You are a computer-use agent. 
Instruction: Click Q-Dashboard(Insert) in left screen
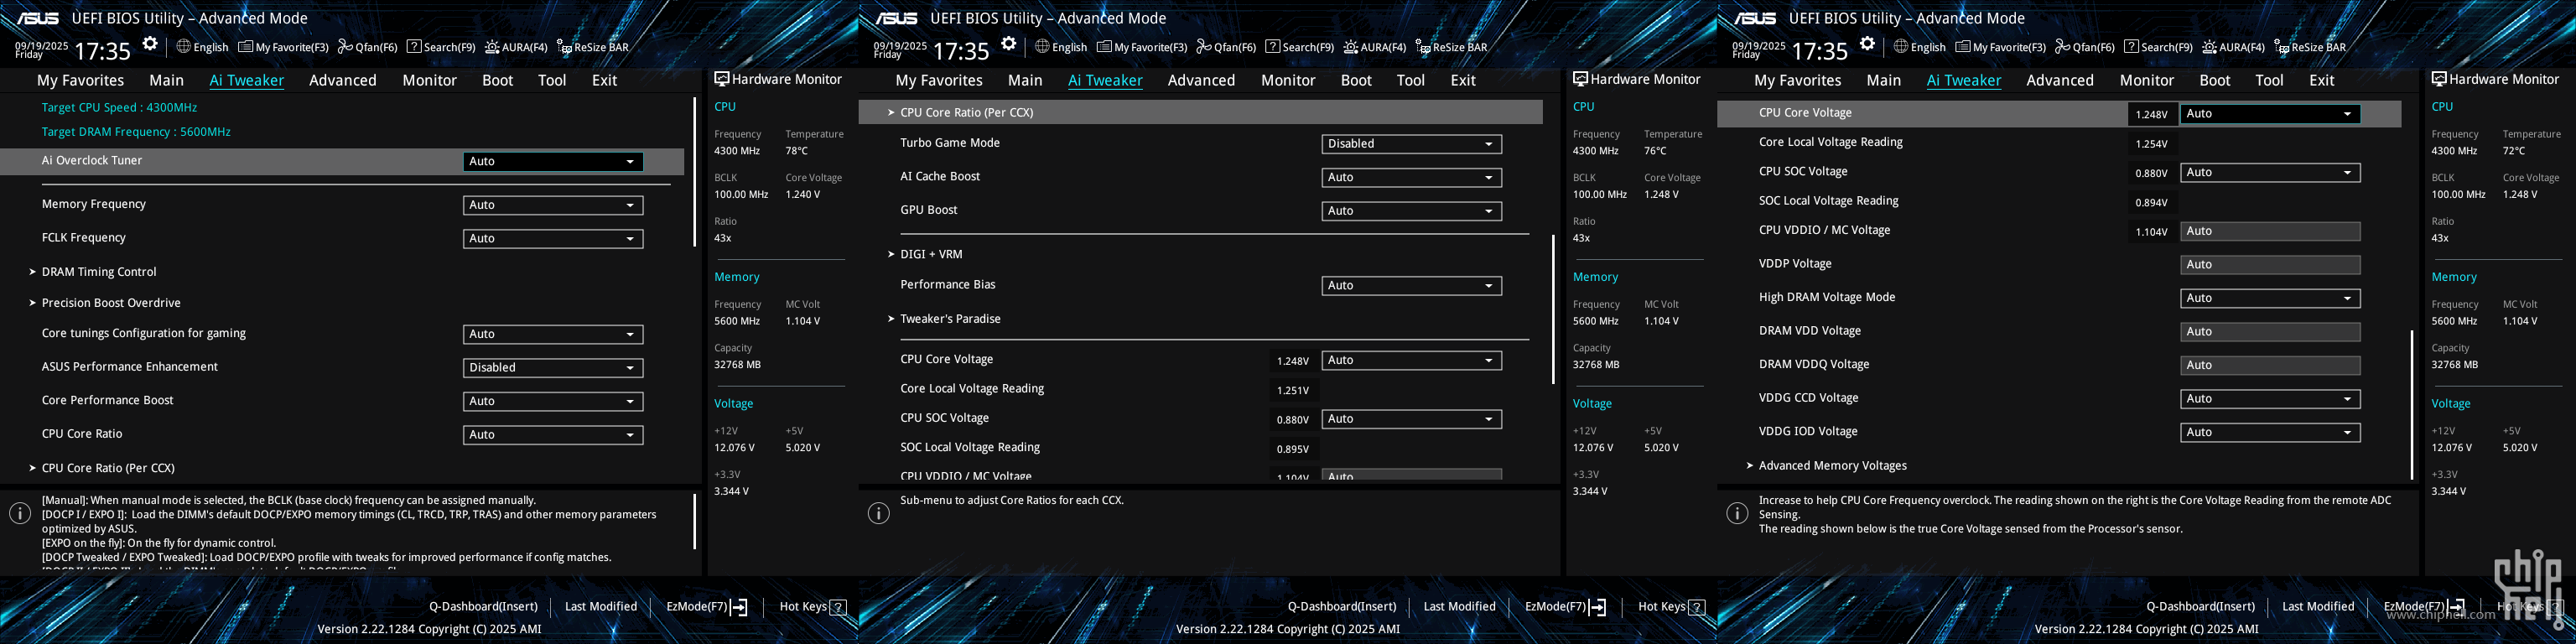pyautogui.click(x=483, y=607)
